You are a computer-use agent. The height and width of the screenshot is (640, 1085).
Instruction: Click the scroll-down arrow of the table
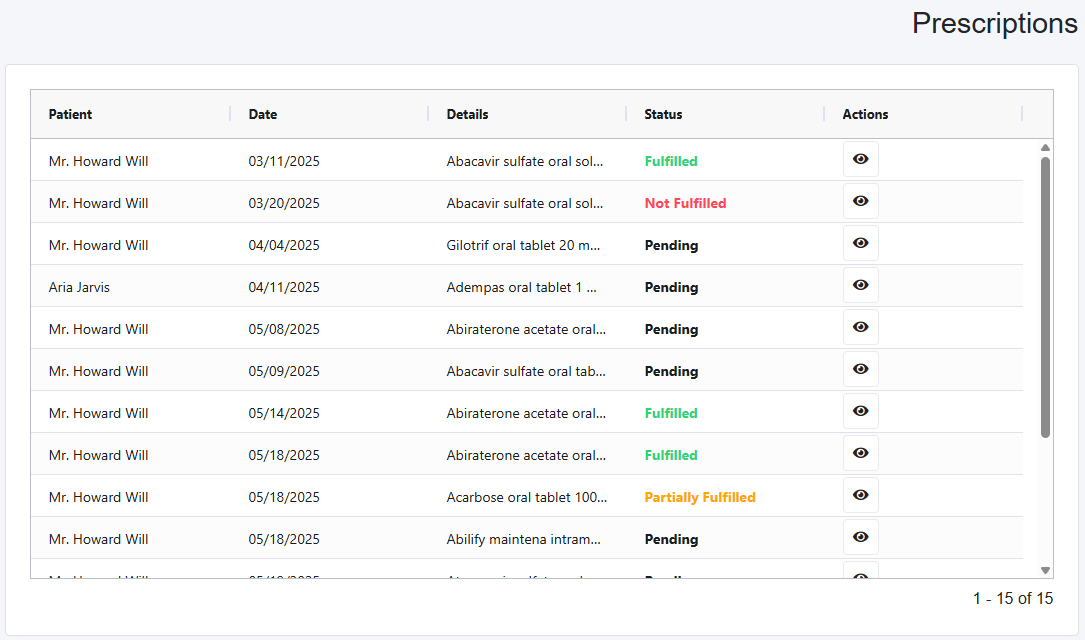pyautogui.click(x=1045, y=570)
